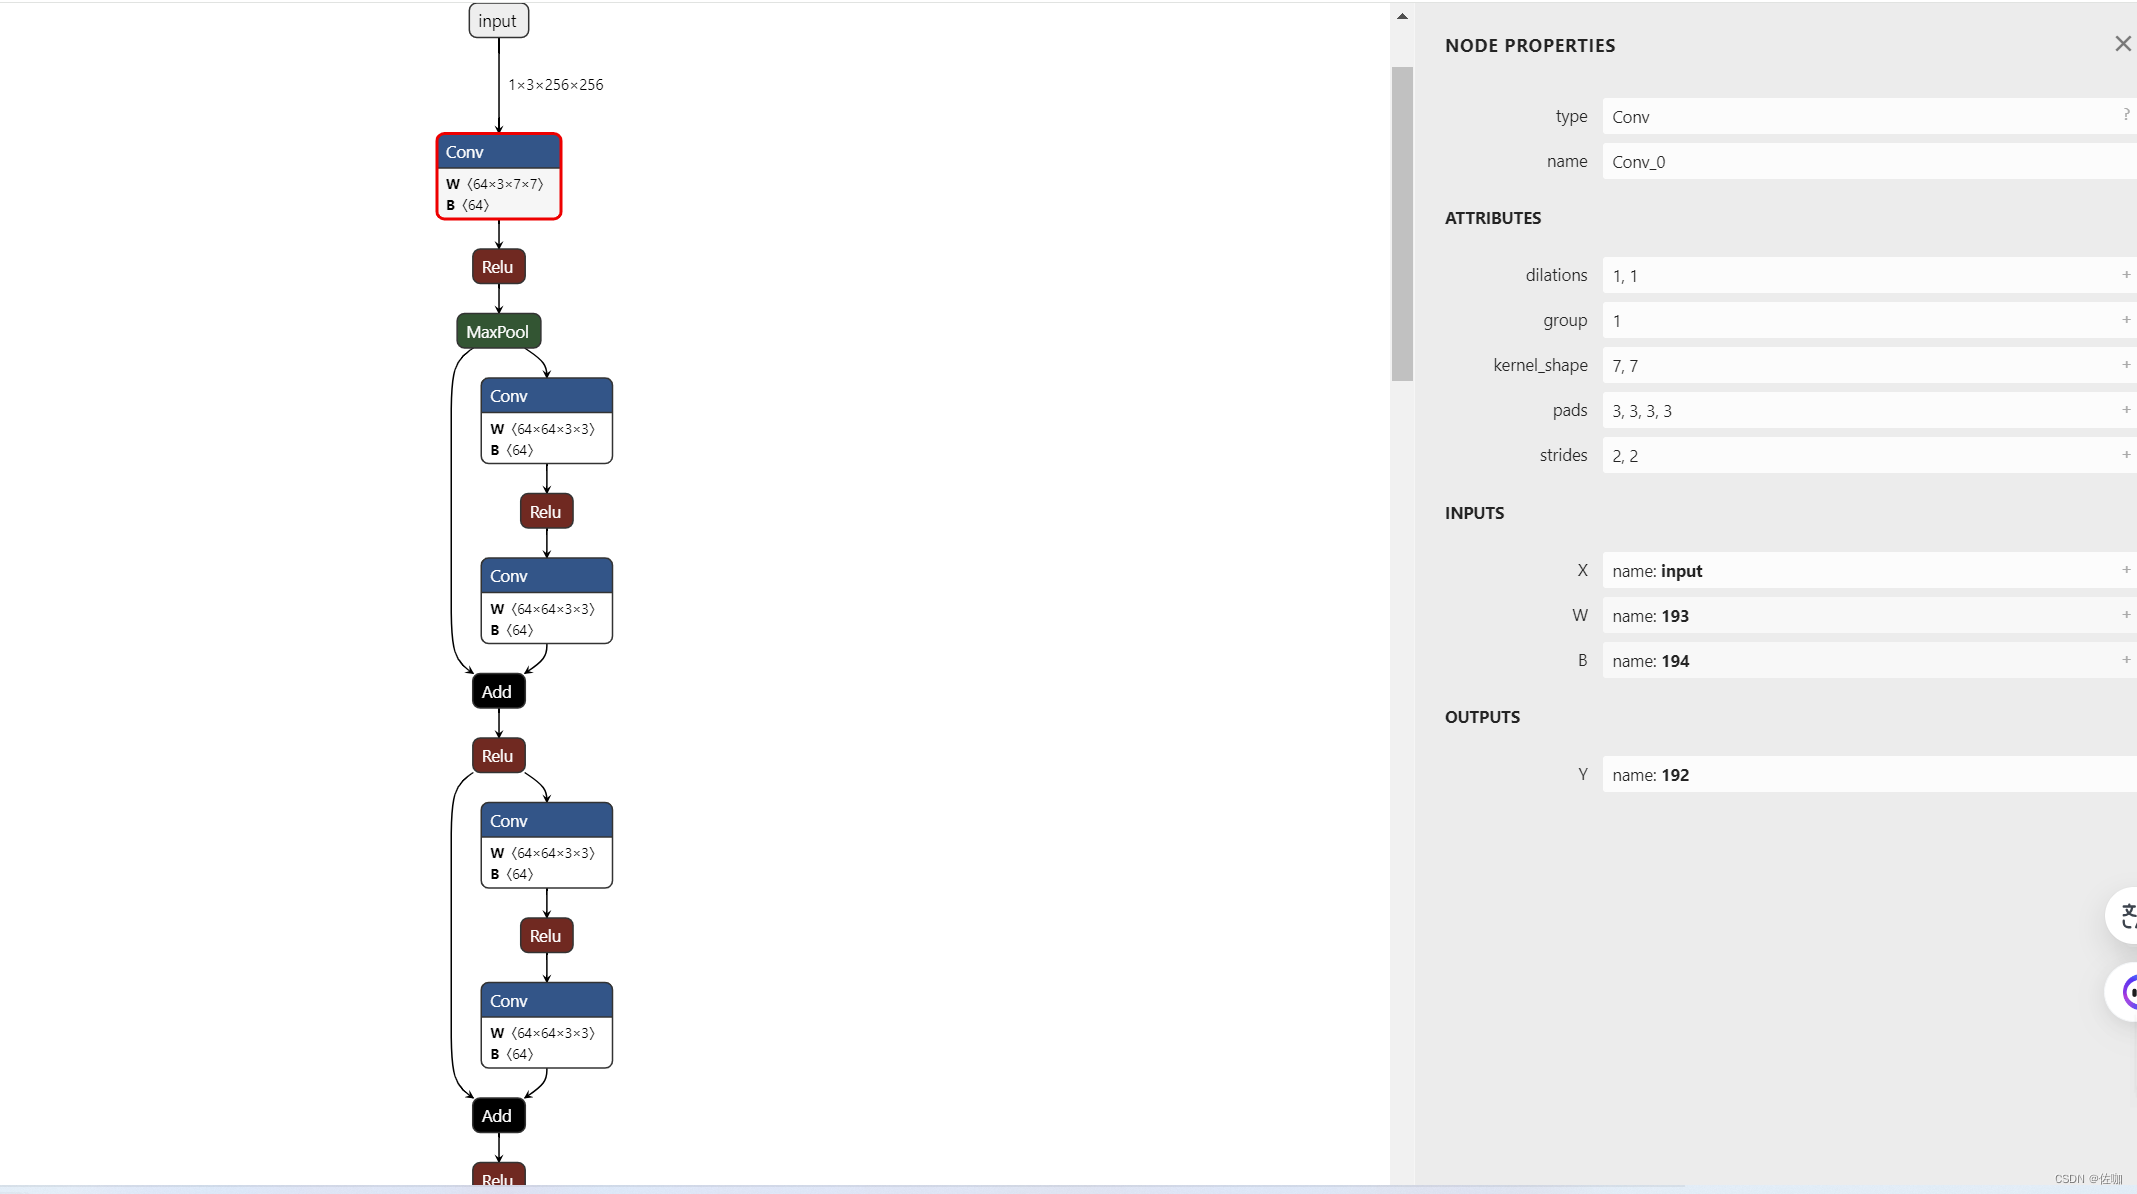Close the Node Properties panel
The image size is (2137, 1194).
[x=2124, y=44]
